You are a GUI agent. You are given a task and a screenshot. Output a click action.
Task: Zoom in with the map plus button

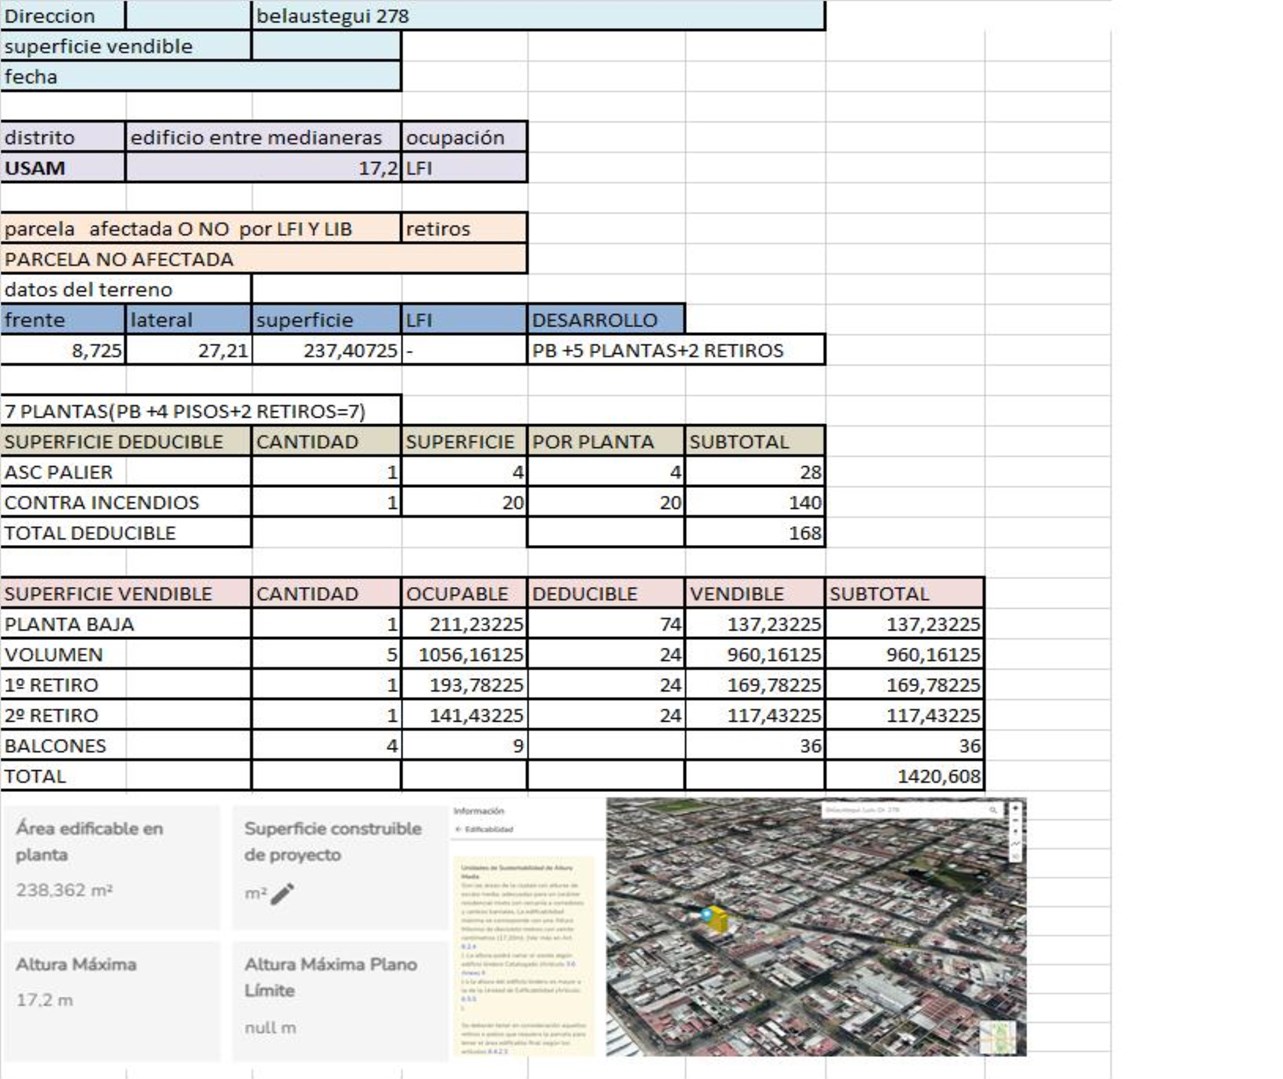pyautogui.click(x=1015, y=808)
